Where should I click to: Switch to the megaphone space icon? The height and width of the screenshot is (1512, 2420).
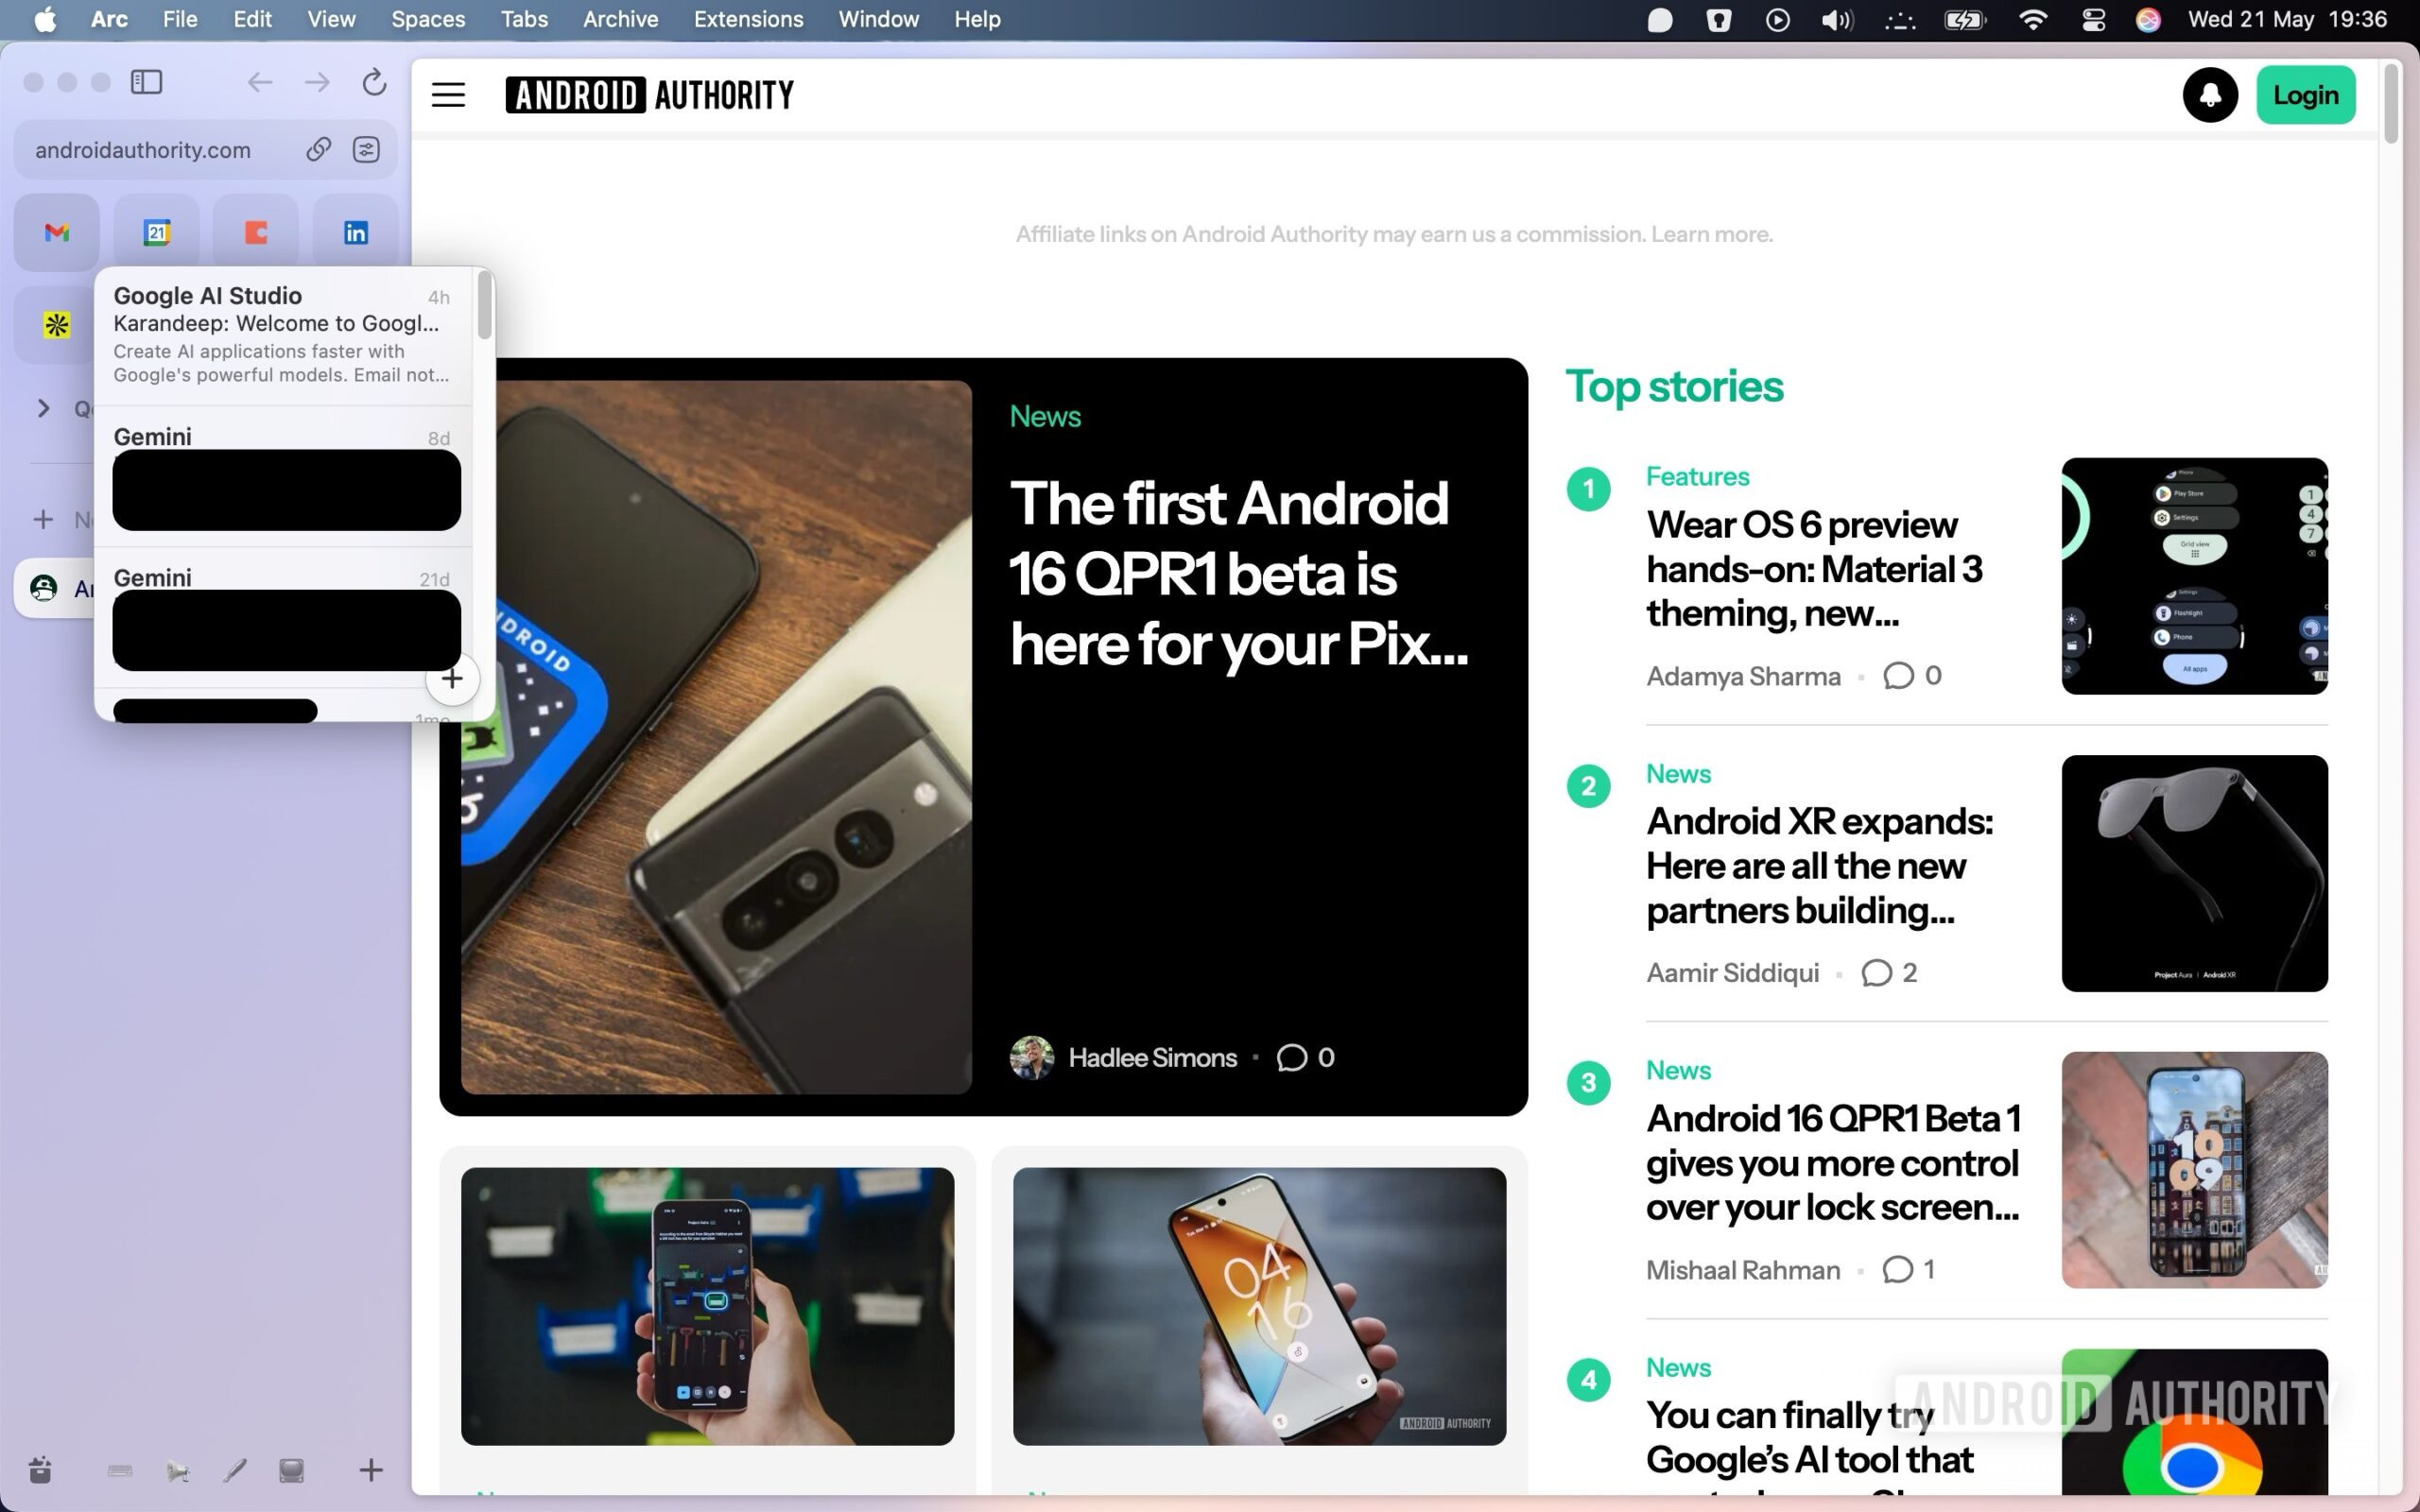click(x=177, y=1470)
